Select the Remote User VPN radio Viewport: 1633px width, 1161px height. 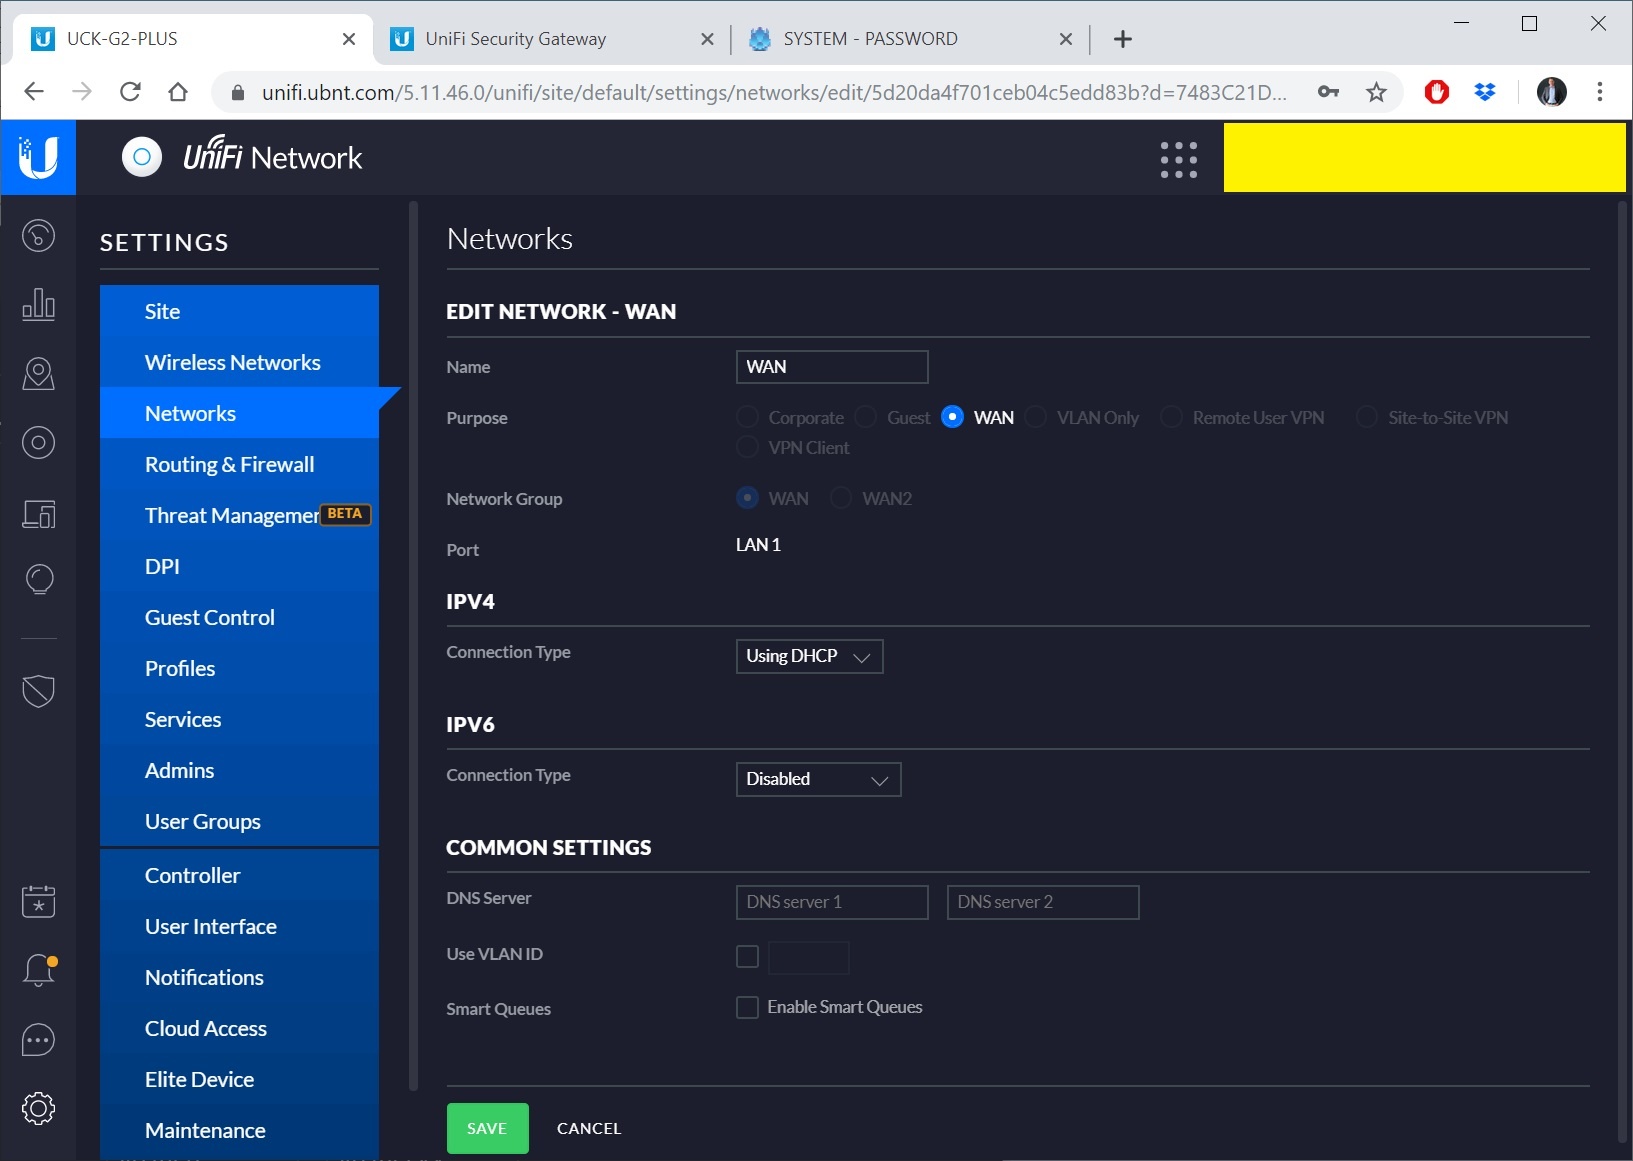[x=1171, y=417]
